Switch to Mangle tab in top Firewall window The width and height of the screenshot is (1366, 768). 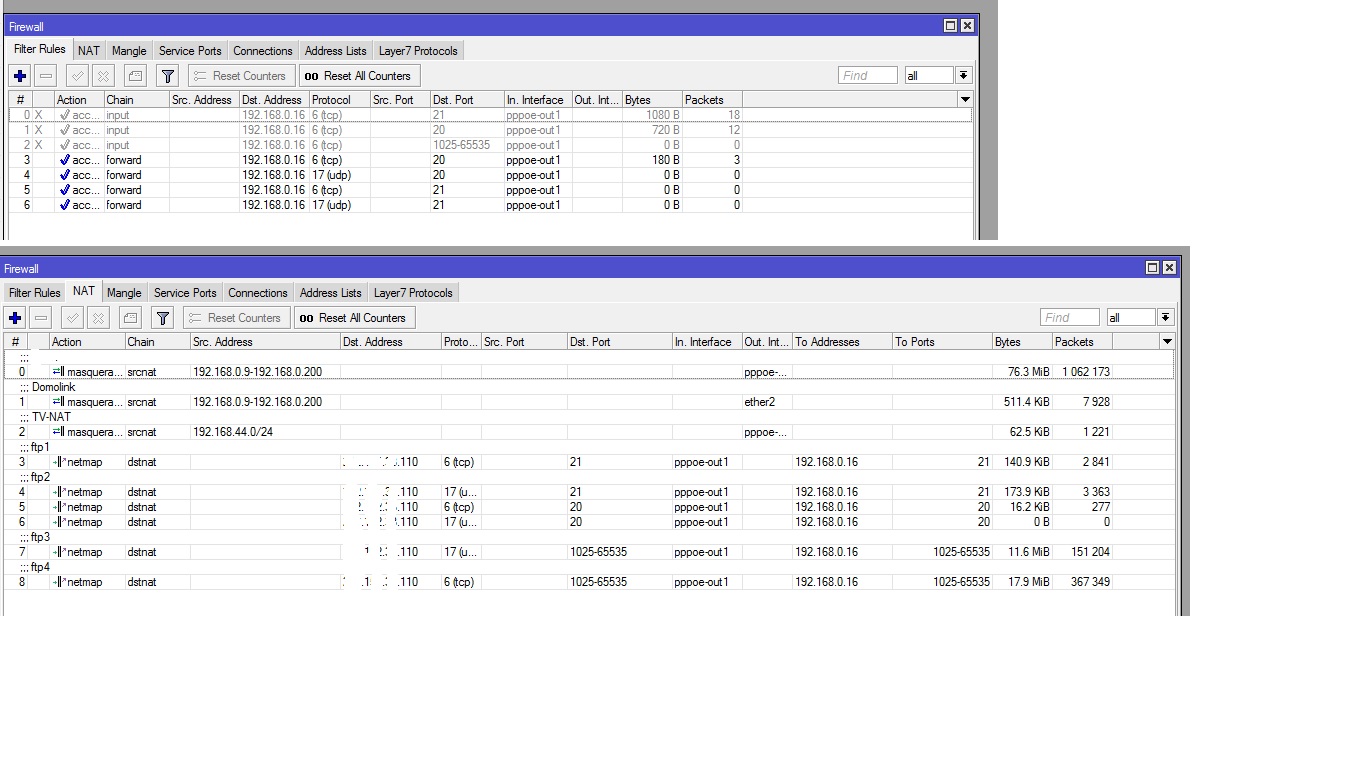pos(129,51)
